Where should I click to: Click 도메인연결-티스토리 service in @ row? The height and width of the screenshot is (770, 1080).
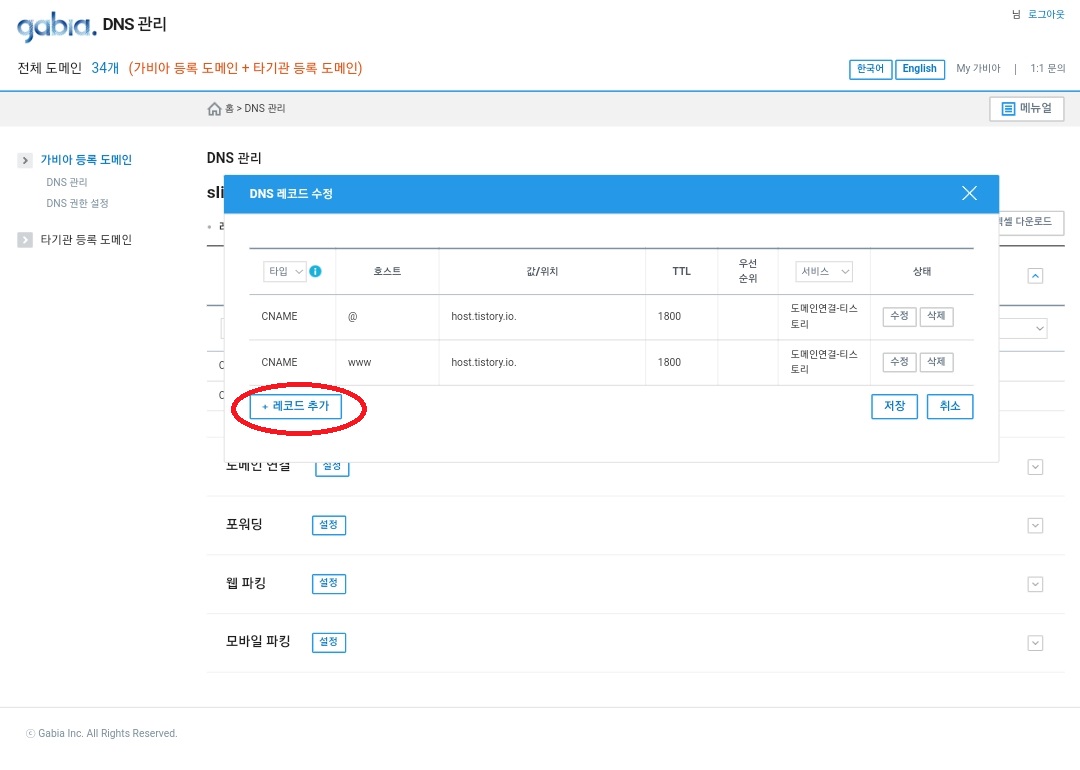pos(824,316)
